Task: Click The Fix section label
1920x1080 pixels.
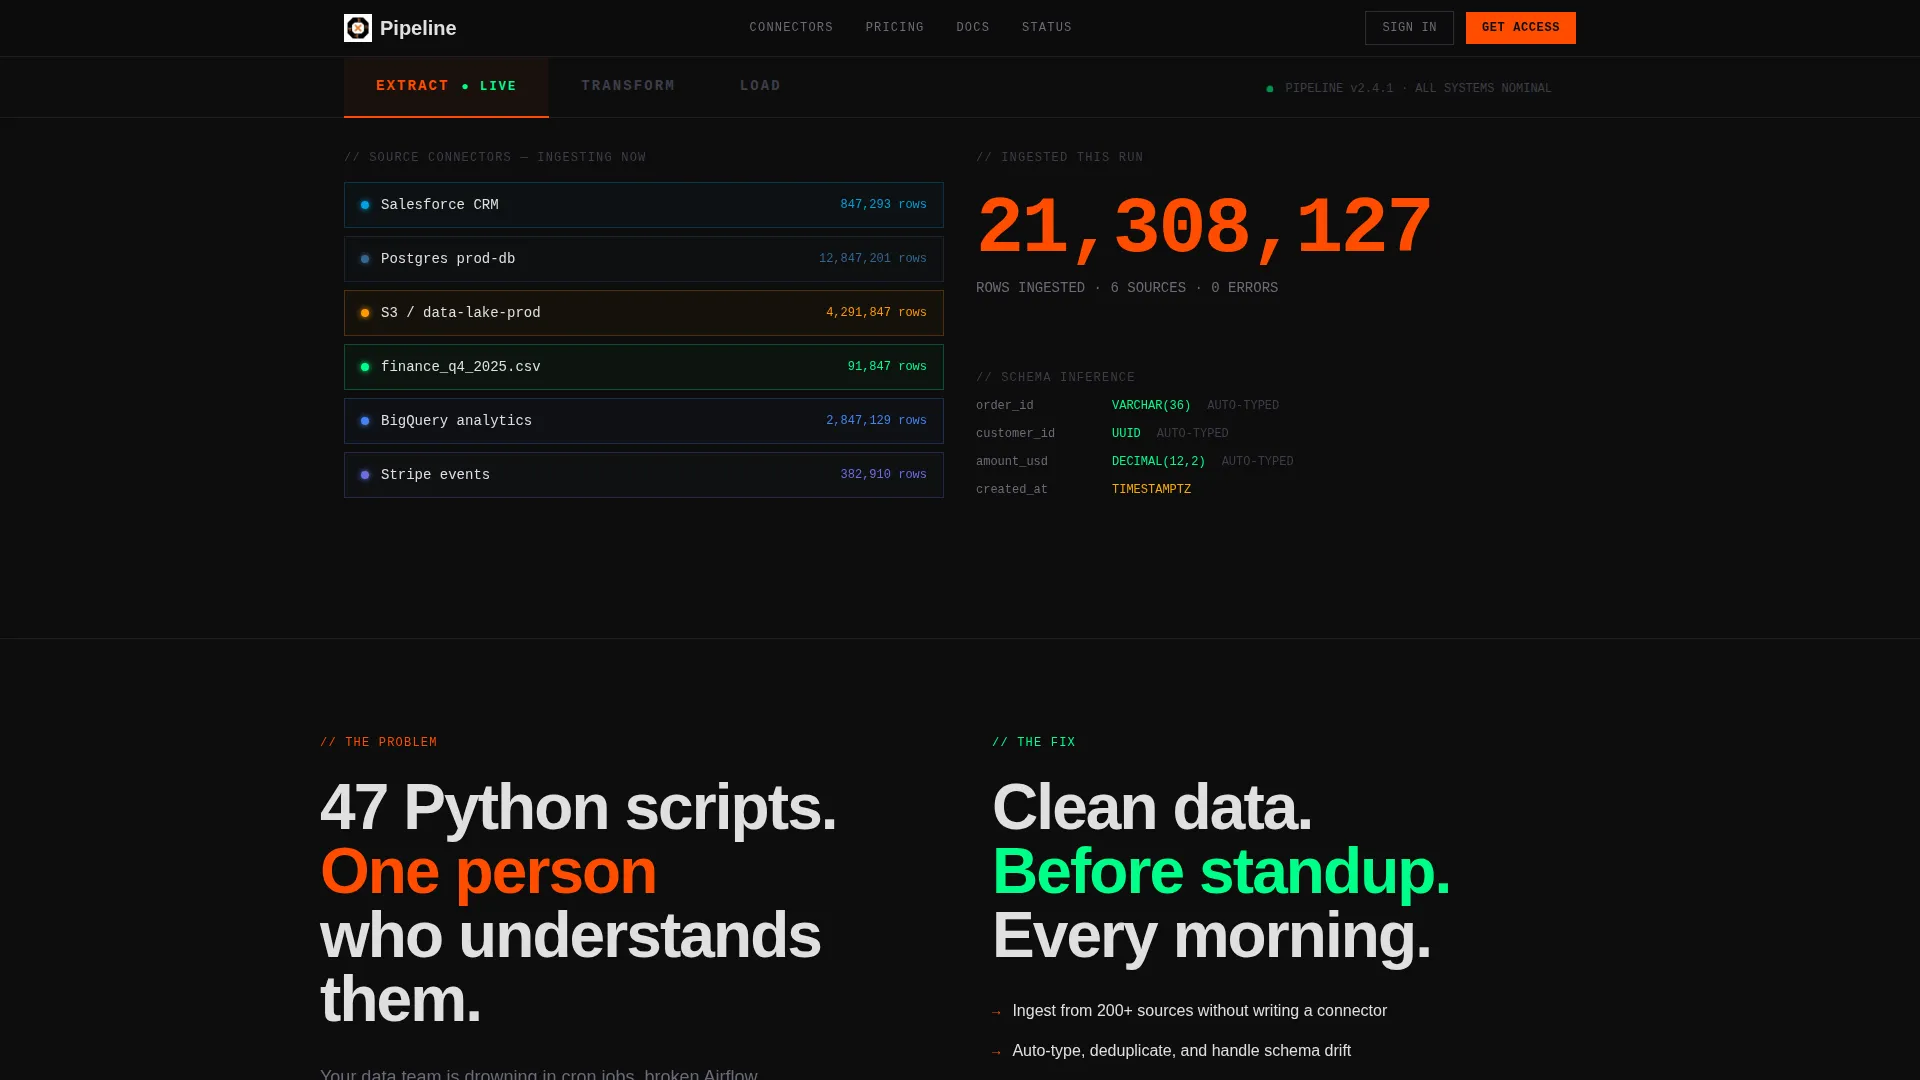Action: 1033,743
